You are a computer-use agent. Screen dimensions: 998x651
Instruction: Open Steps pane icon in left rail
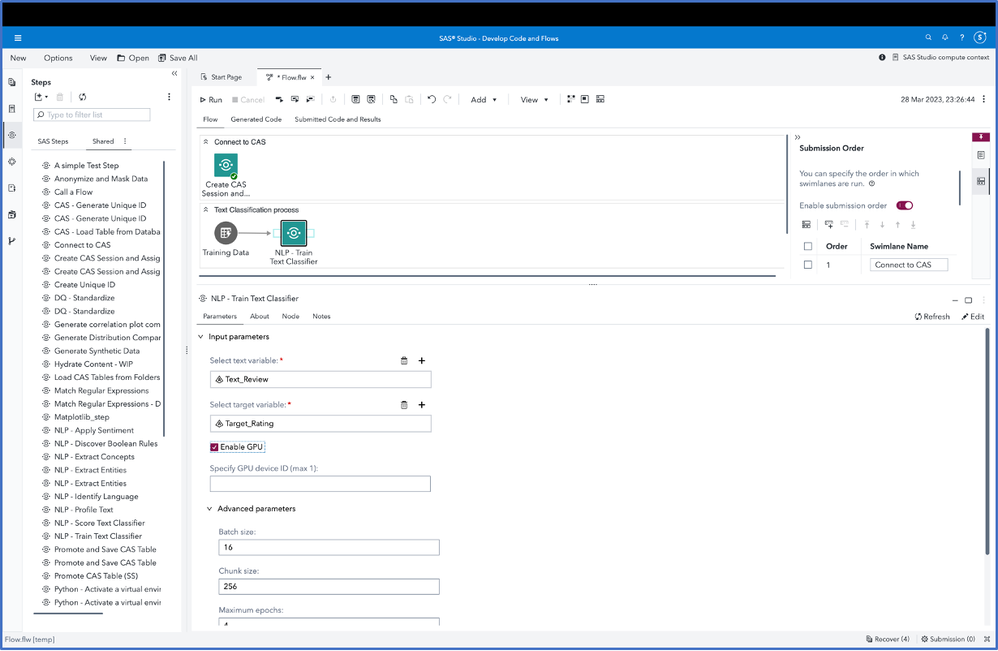point(12,135)
